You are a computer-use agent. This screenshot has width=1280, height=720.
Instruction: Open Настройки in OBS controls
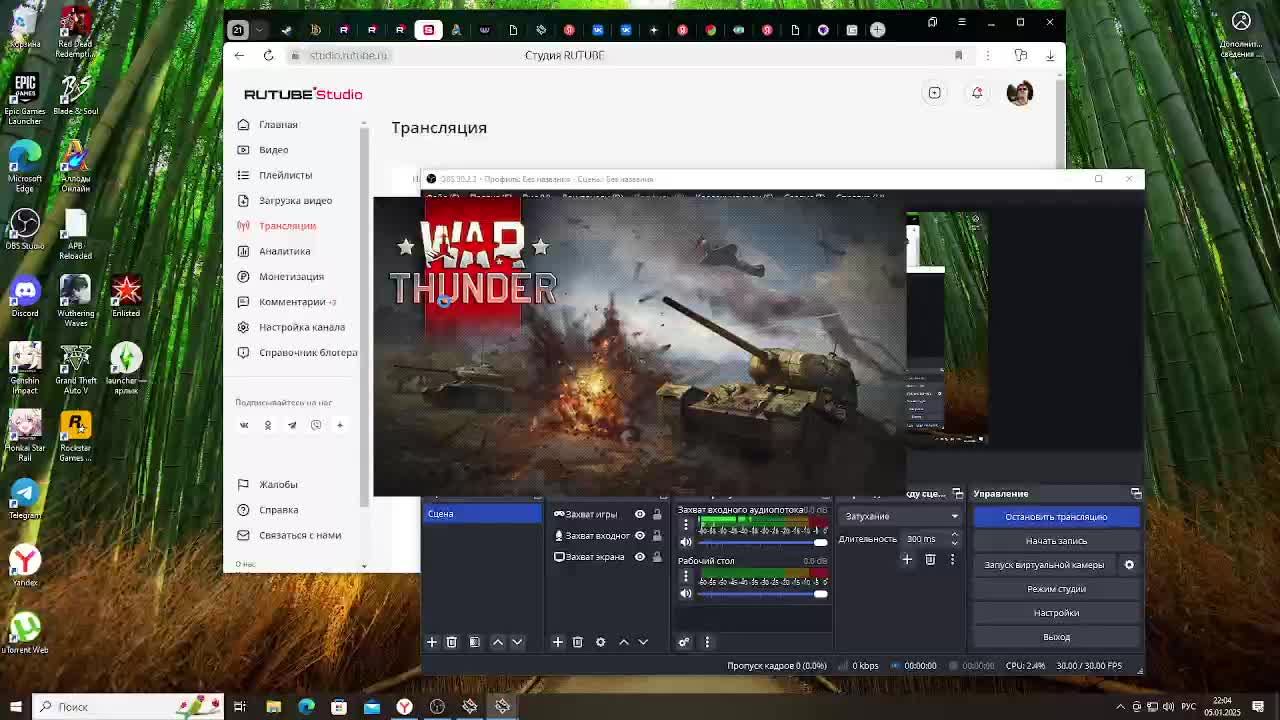coord(1056,613)
